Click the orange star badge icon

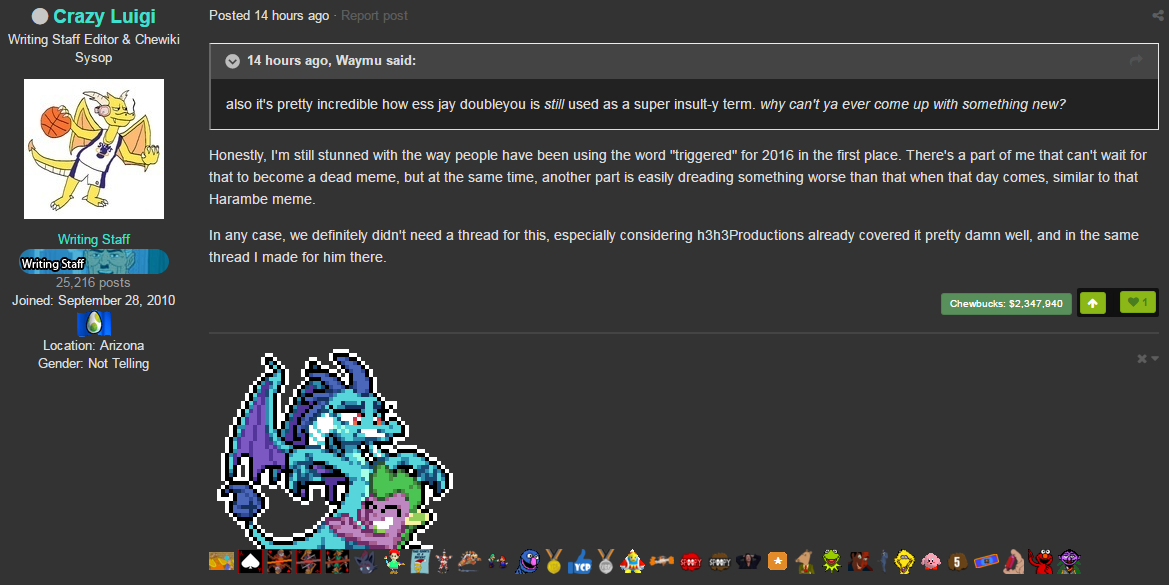pyautogui.click(x=777, y=560)
